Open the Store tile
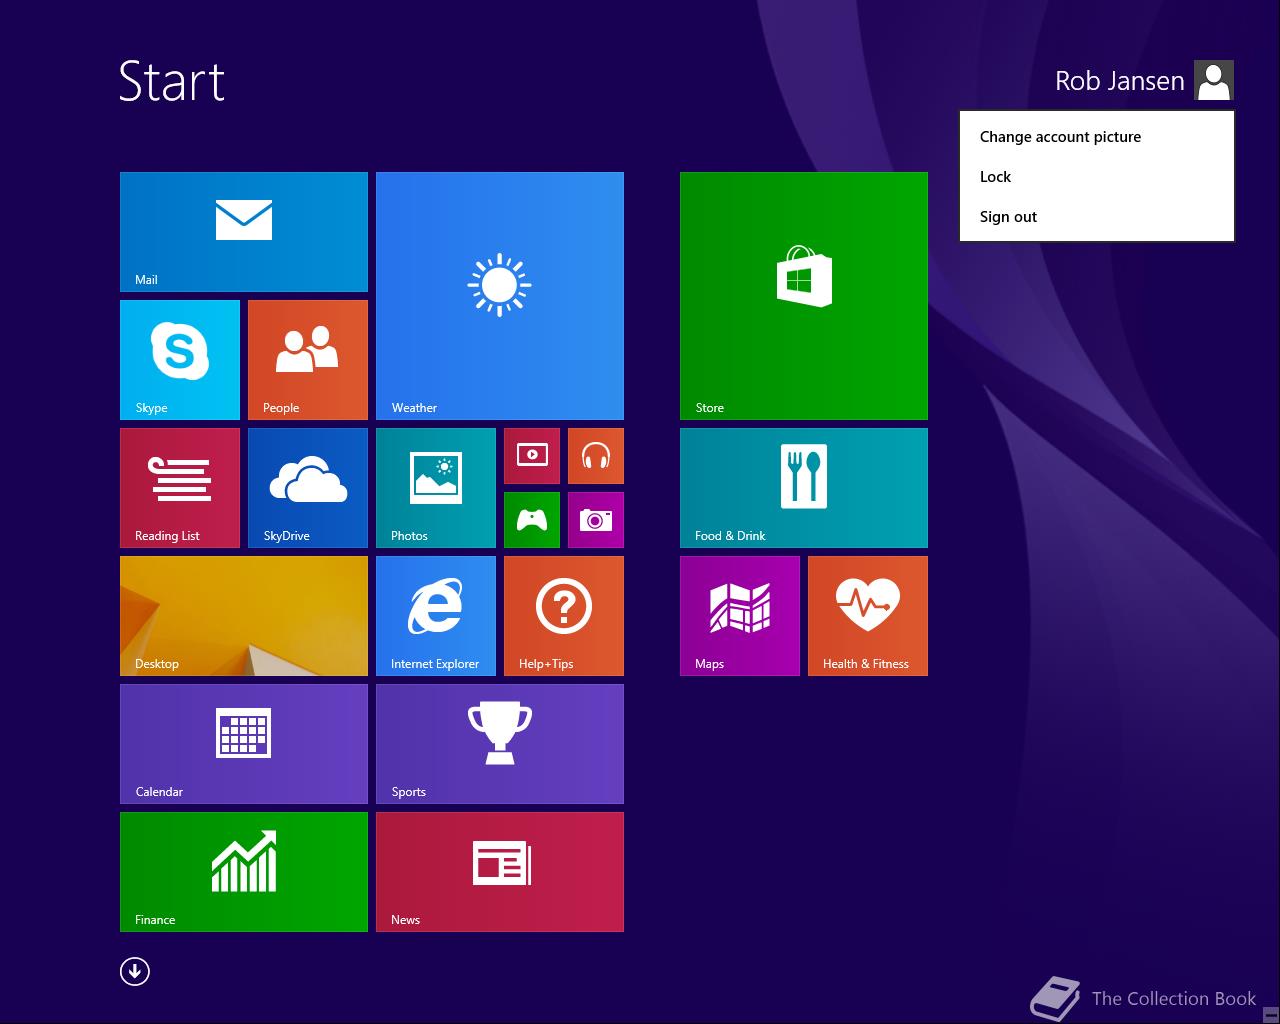 point(804,296)
